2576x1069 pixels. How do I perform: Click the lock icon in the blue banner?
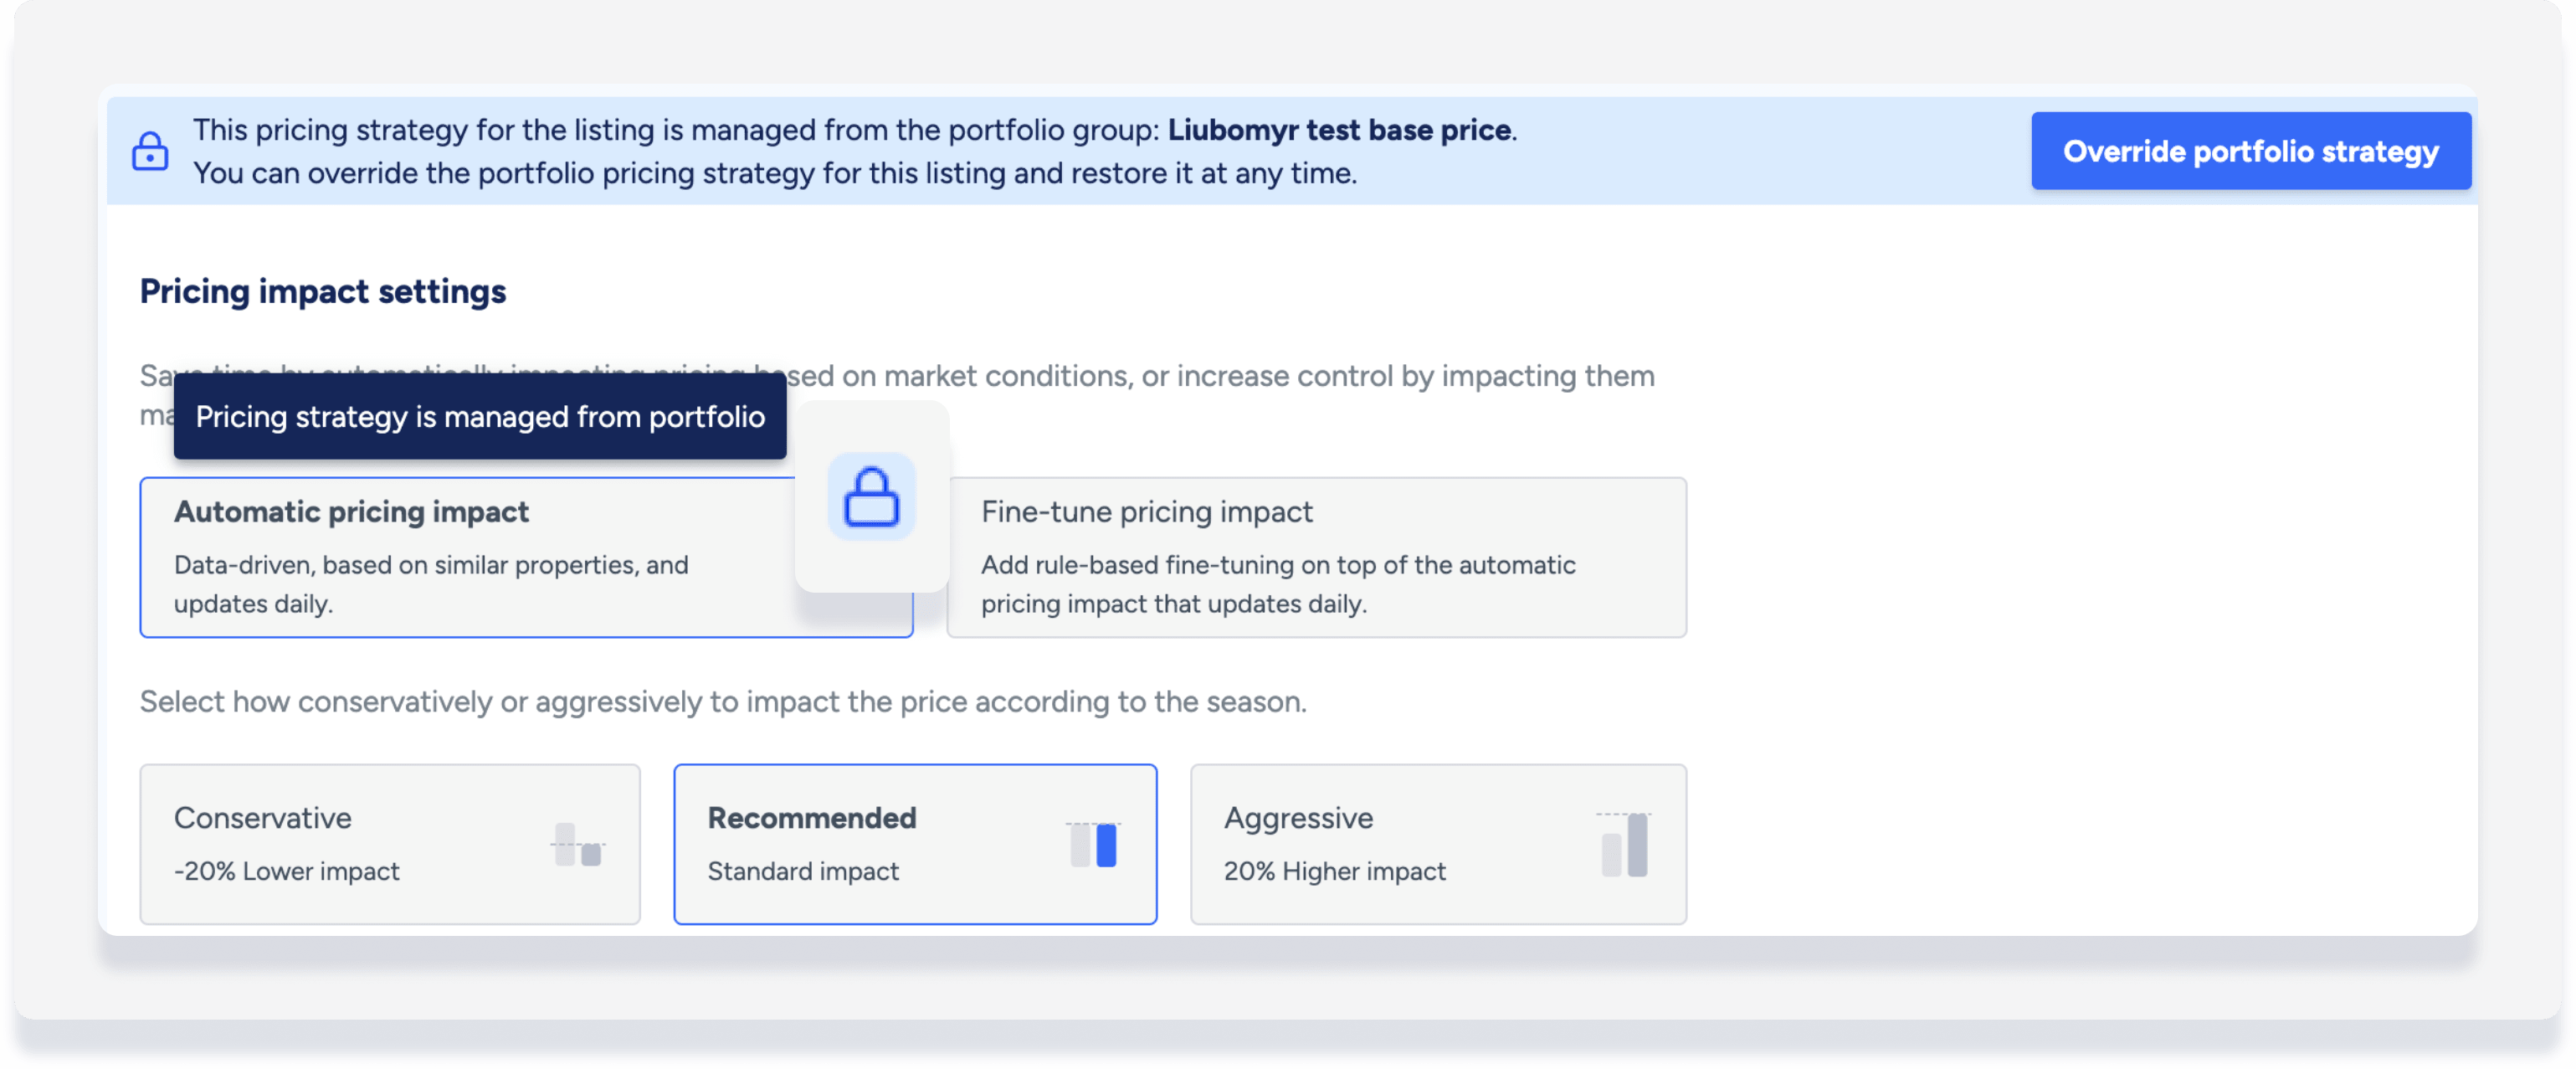click(x=150, y=151)
